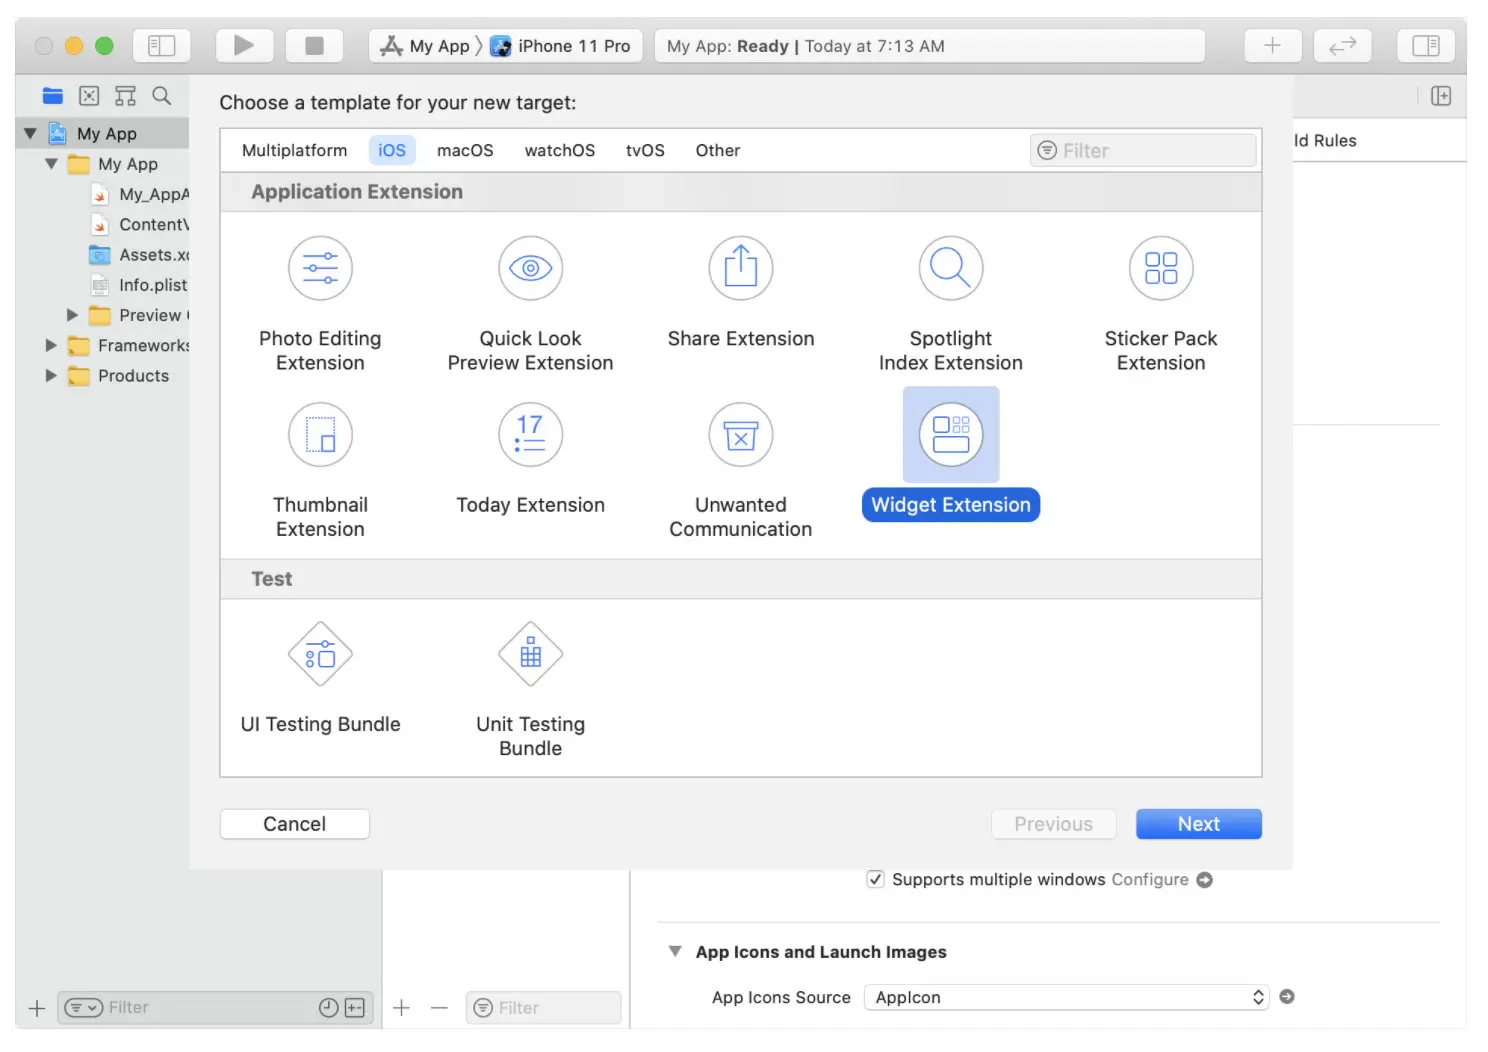Stop the running scheme
This screenshot has width=1488, height=1052.
pyautogui.click(x=314, y=45)
